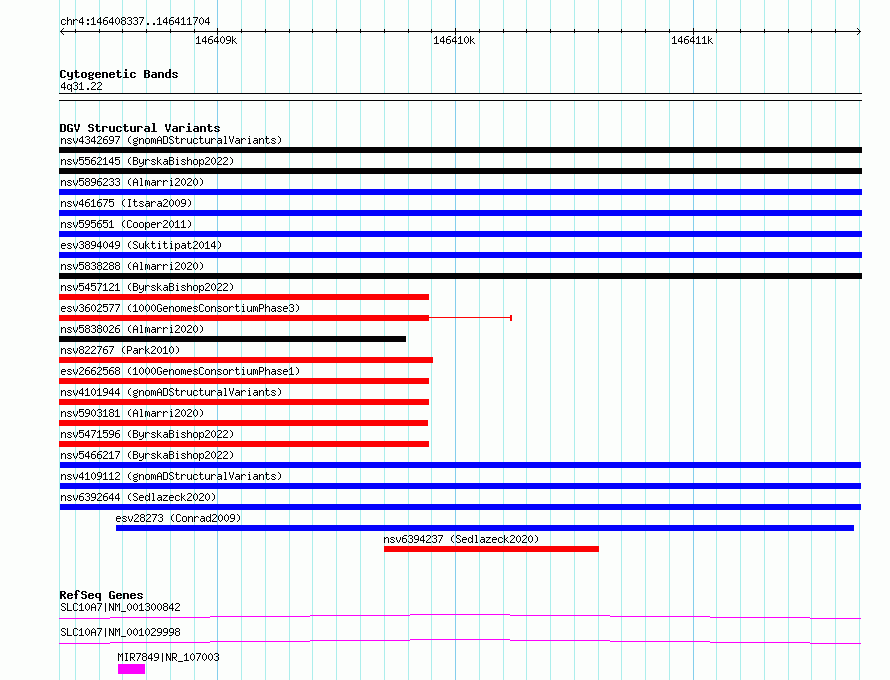This screenshot has width=890, height=680.
Task: Click red bar under nsv5457121
Action: pos(244,297)
